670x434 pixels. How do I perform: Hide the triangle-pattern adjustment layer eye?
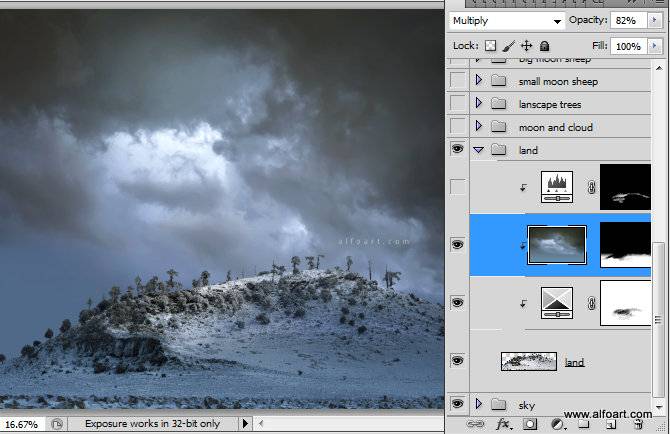click(457, 303)
